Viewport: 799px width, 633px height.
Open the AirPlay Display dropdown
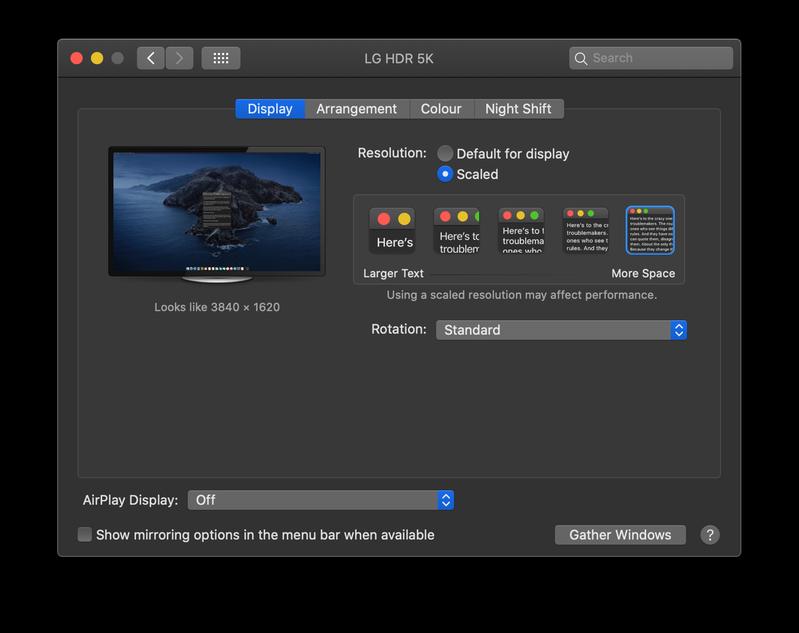[x=321, y=500]
